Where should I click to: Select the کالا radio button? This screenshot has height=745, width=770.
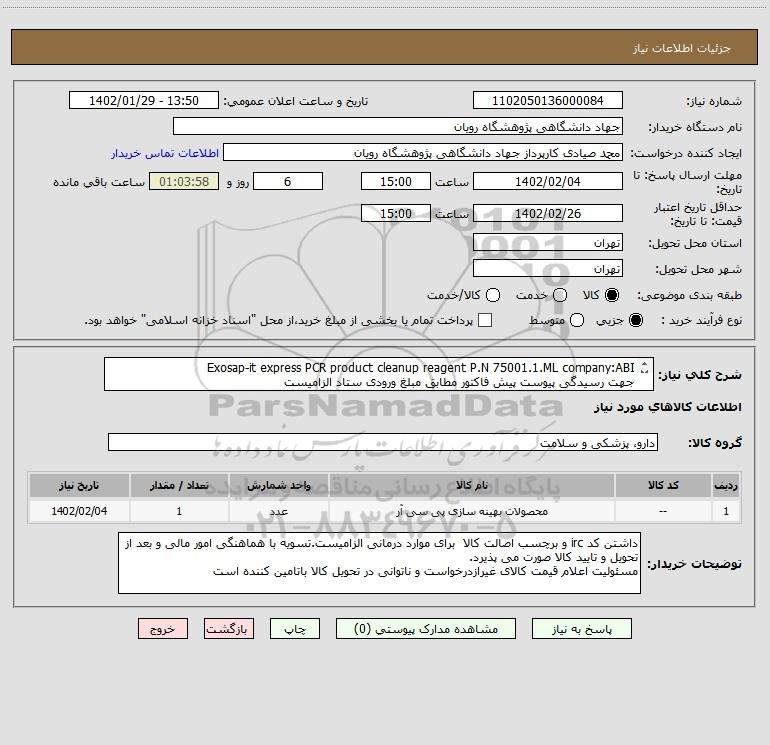(x=612, y=295)
